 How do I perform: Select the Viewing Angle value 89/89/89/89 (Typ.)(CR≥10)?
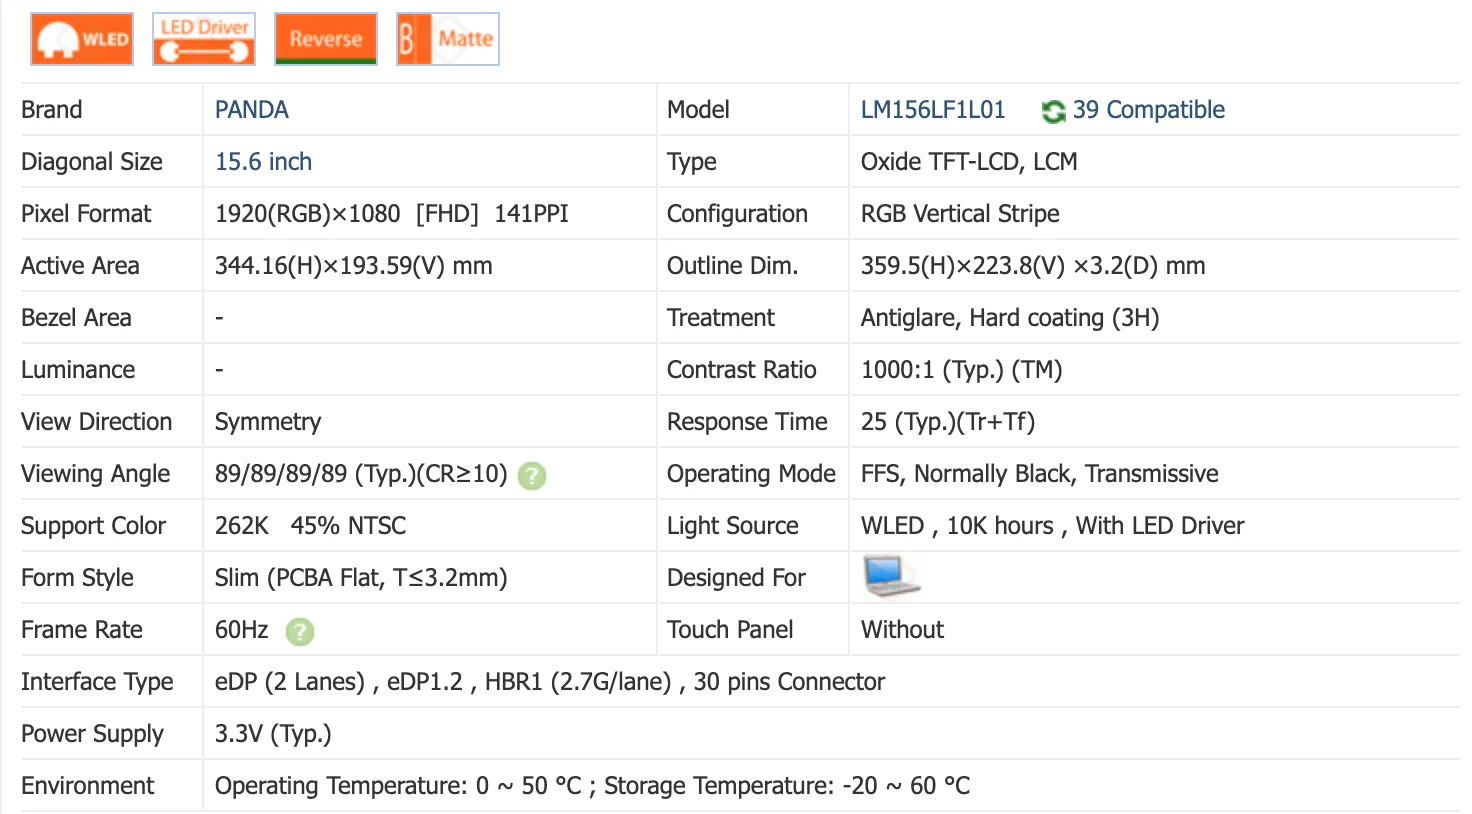(361, 474)
